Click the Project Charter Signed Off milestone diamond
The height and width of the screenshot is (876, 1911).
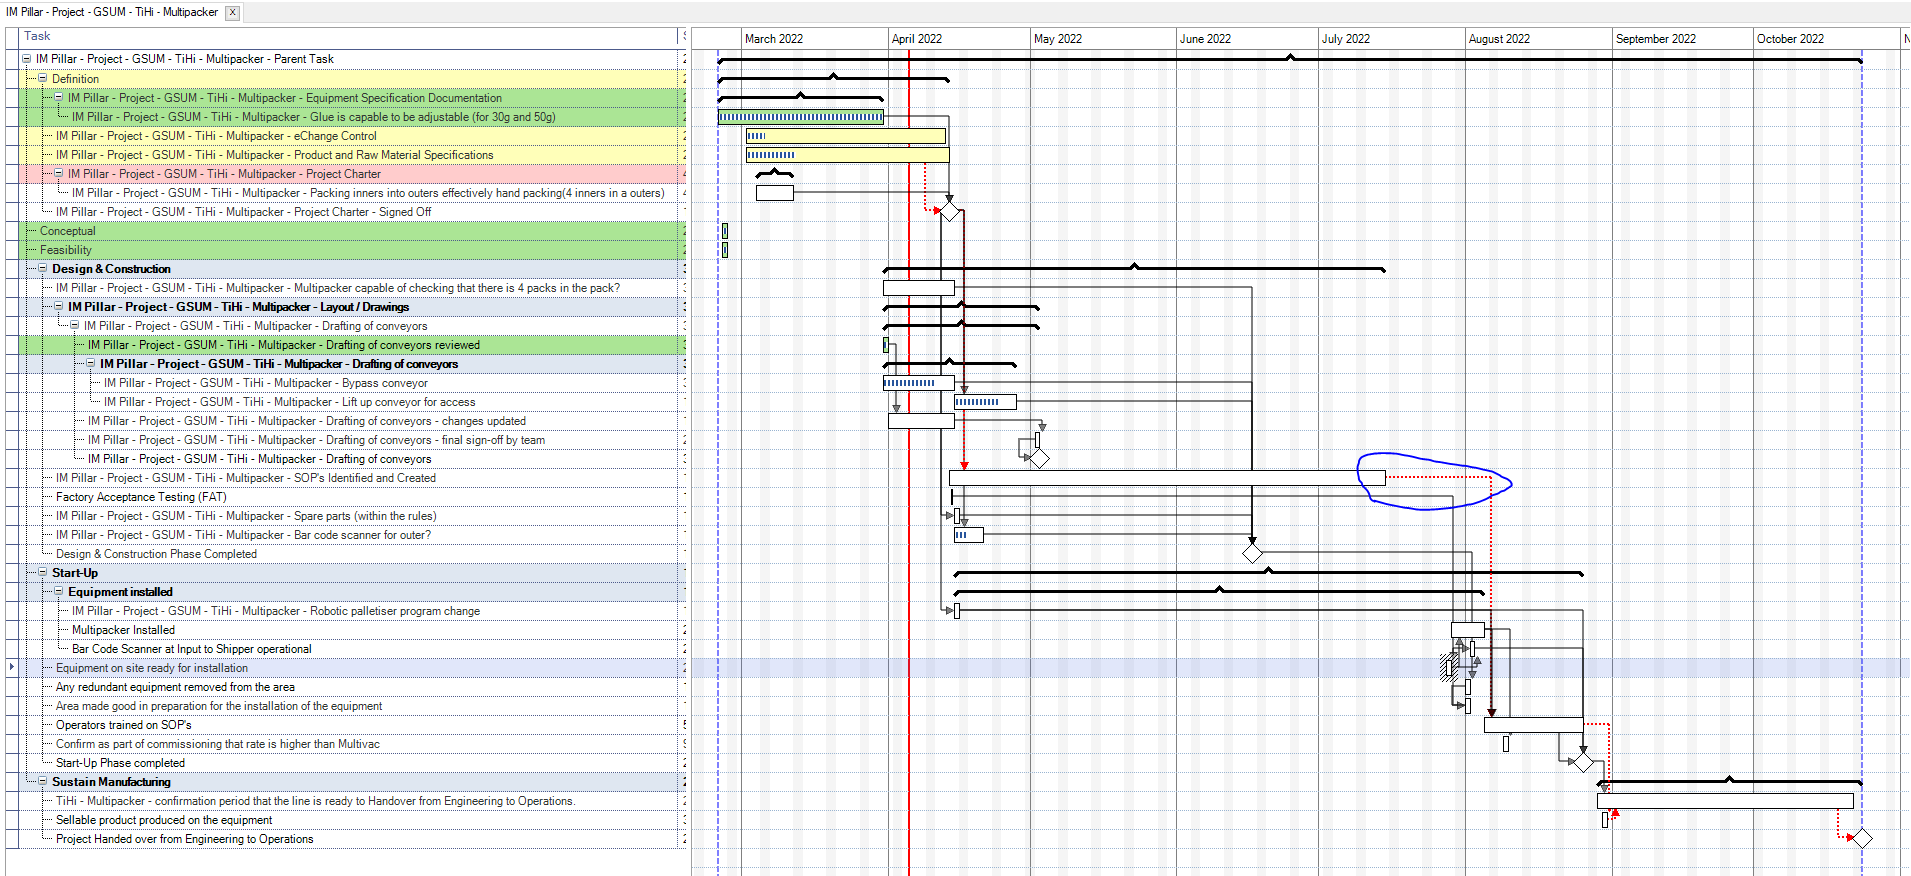tap(950, 211)
